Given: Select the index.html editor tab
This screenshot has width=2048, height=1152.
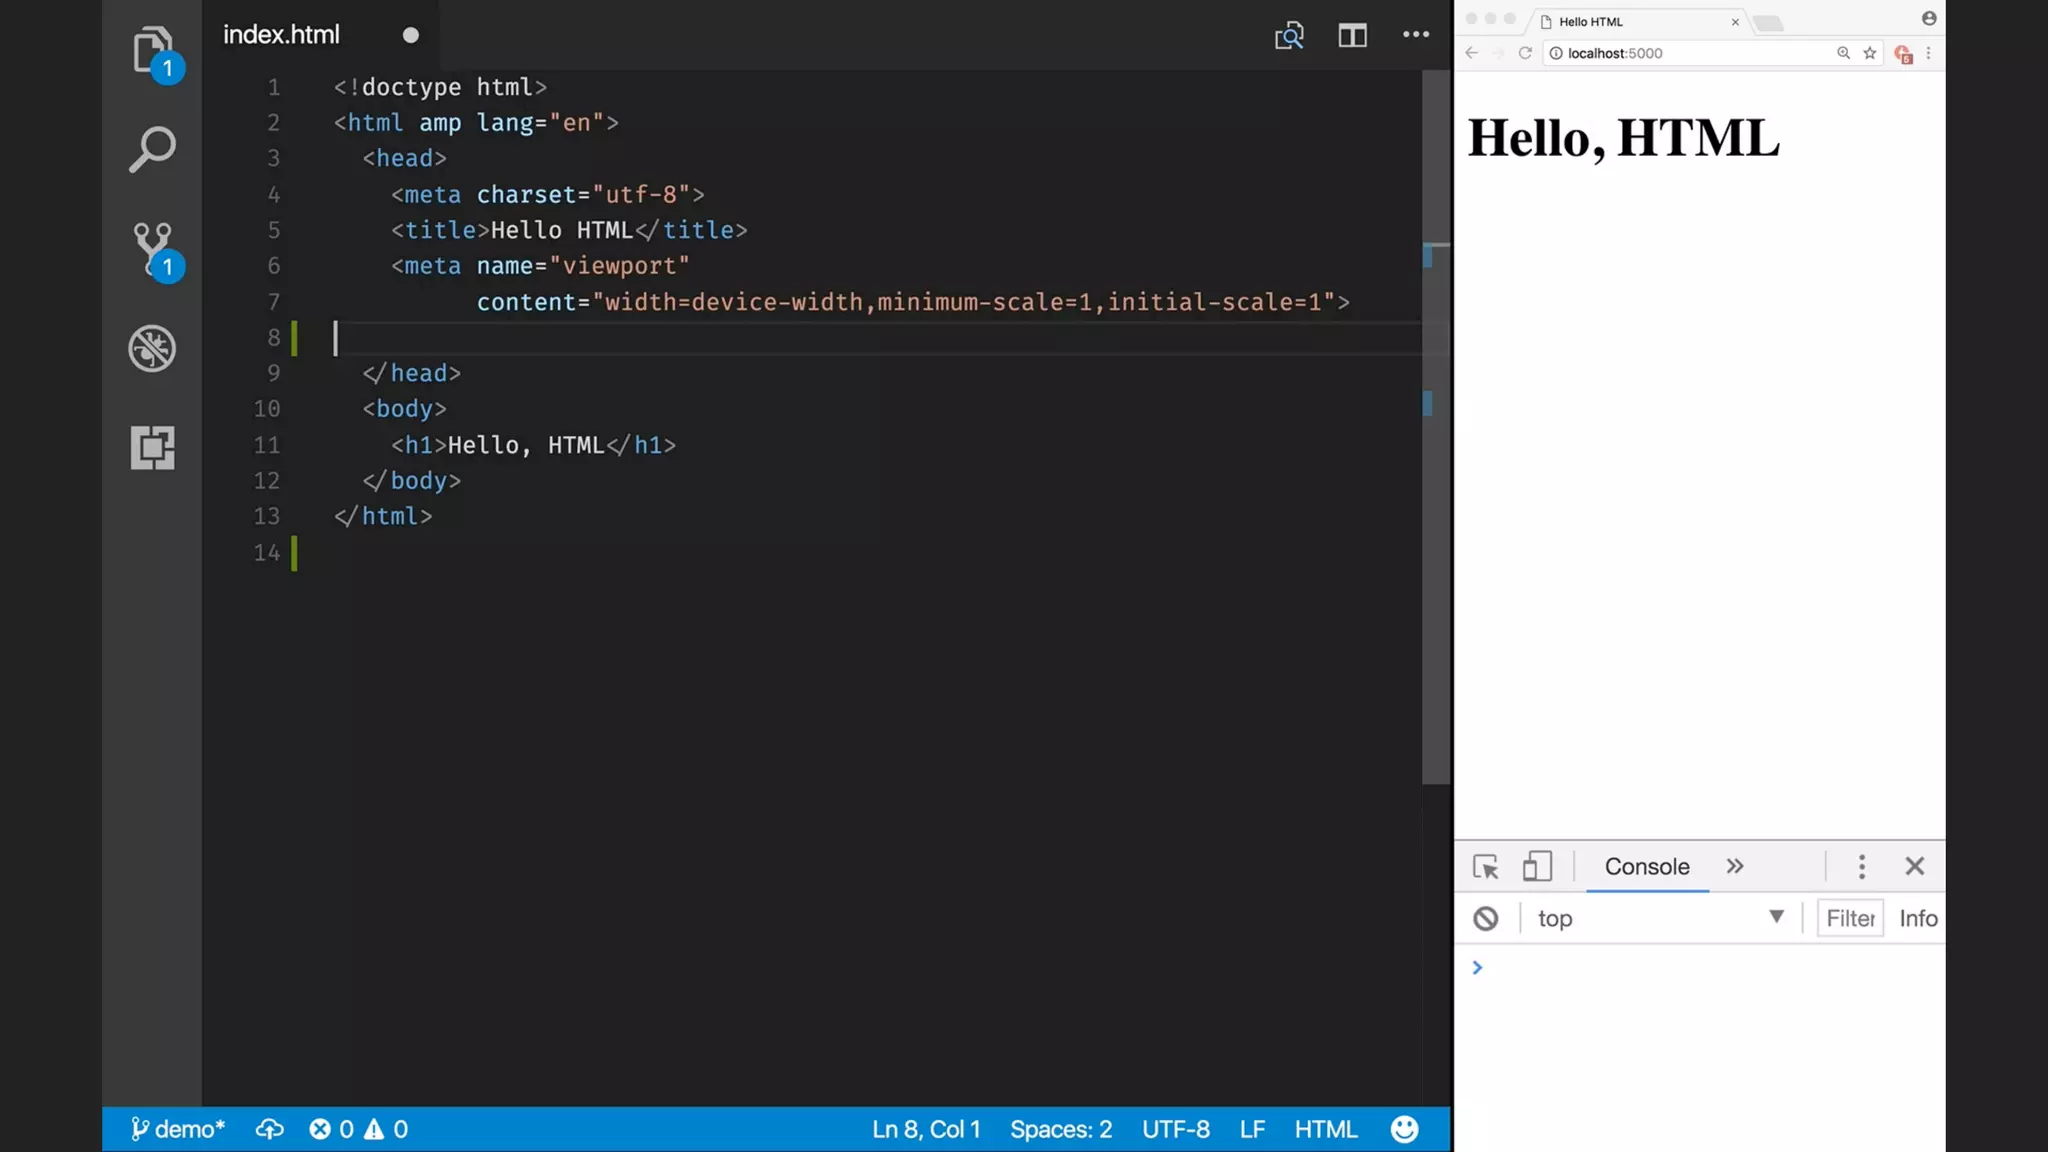Looking at the screenshot, I should 282,35.
